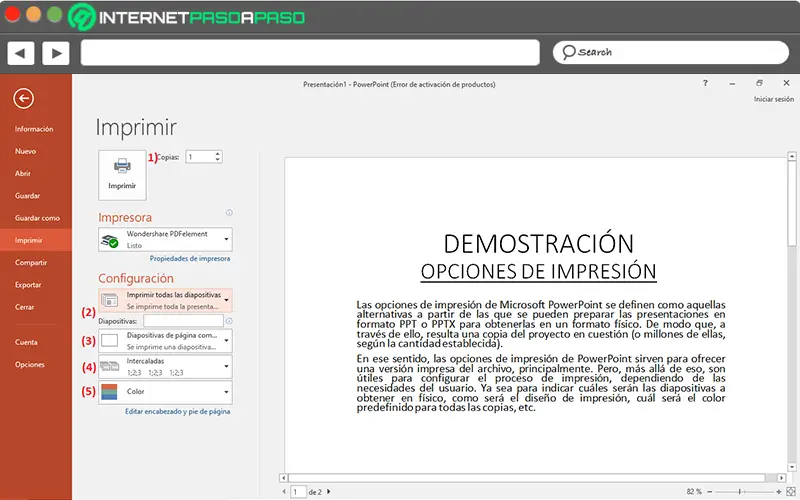Select Abrir in the sidebar
Screen dimensions: 800x500
(x=23, y=173)
